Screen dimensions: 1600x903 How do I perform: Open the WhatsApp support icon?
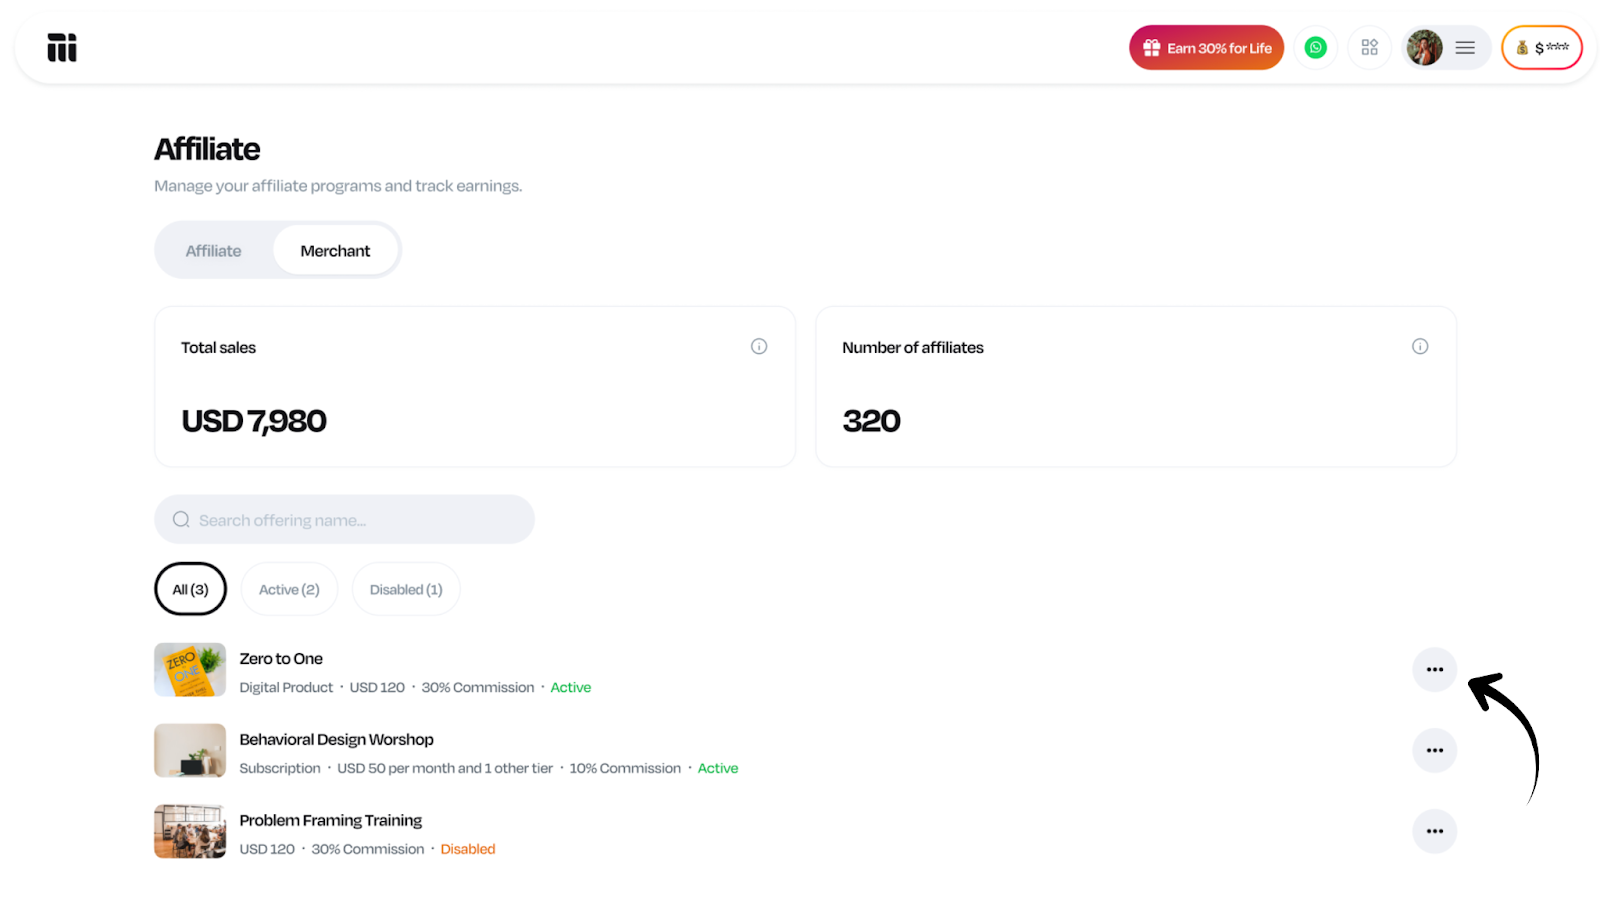point(1315,48)
